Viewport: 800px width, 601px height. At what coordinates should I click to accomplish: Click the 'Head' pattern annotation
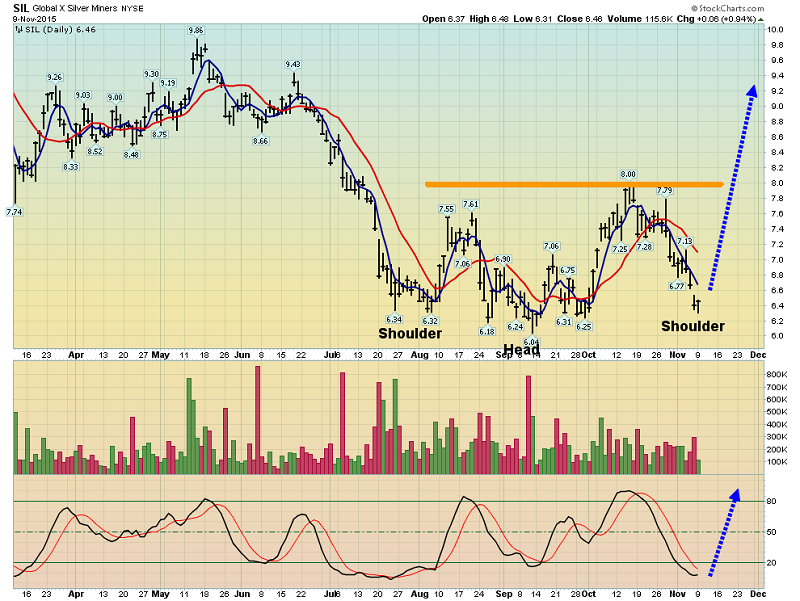(521, 350)
